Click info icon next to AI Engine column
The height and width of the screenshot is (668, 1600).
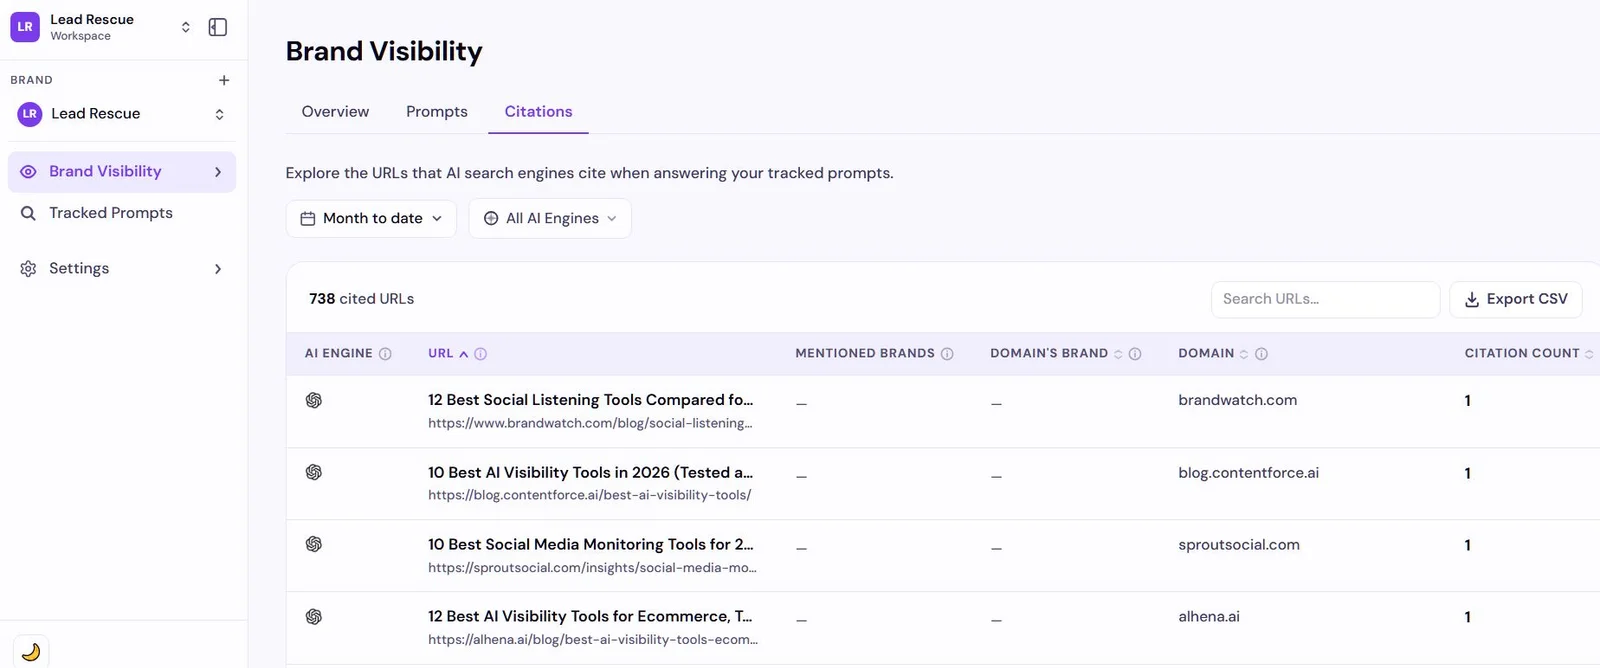point(385,354)
